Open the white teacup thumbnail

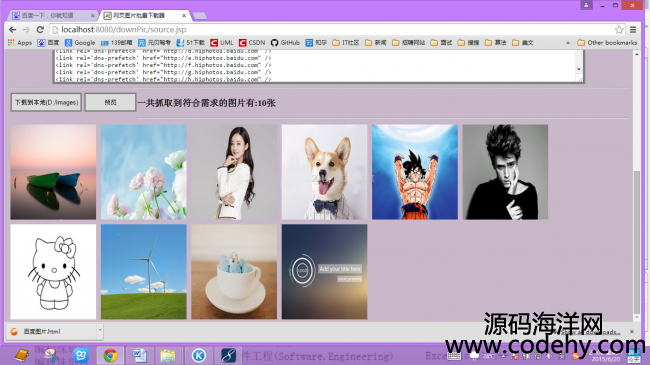coord(234,272)
